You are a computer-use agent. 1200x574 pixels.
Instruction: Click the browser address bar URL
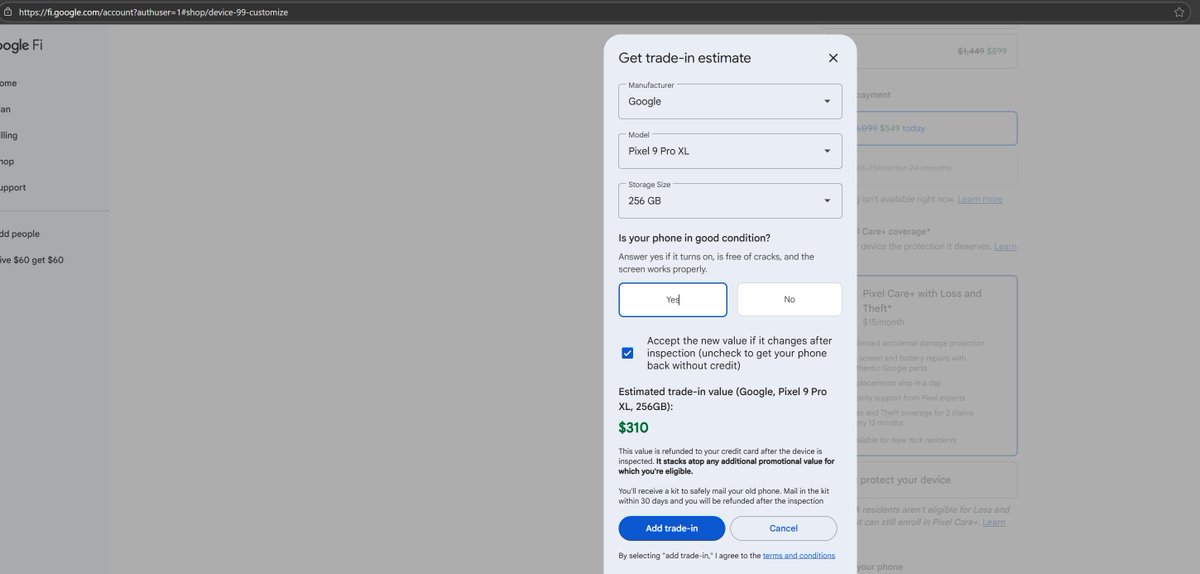153,12
